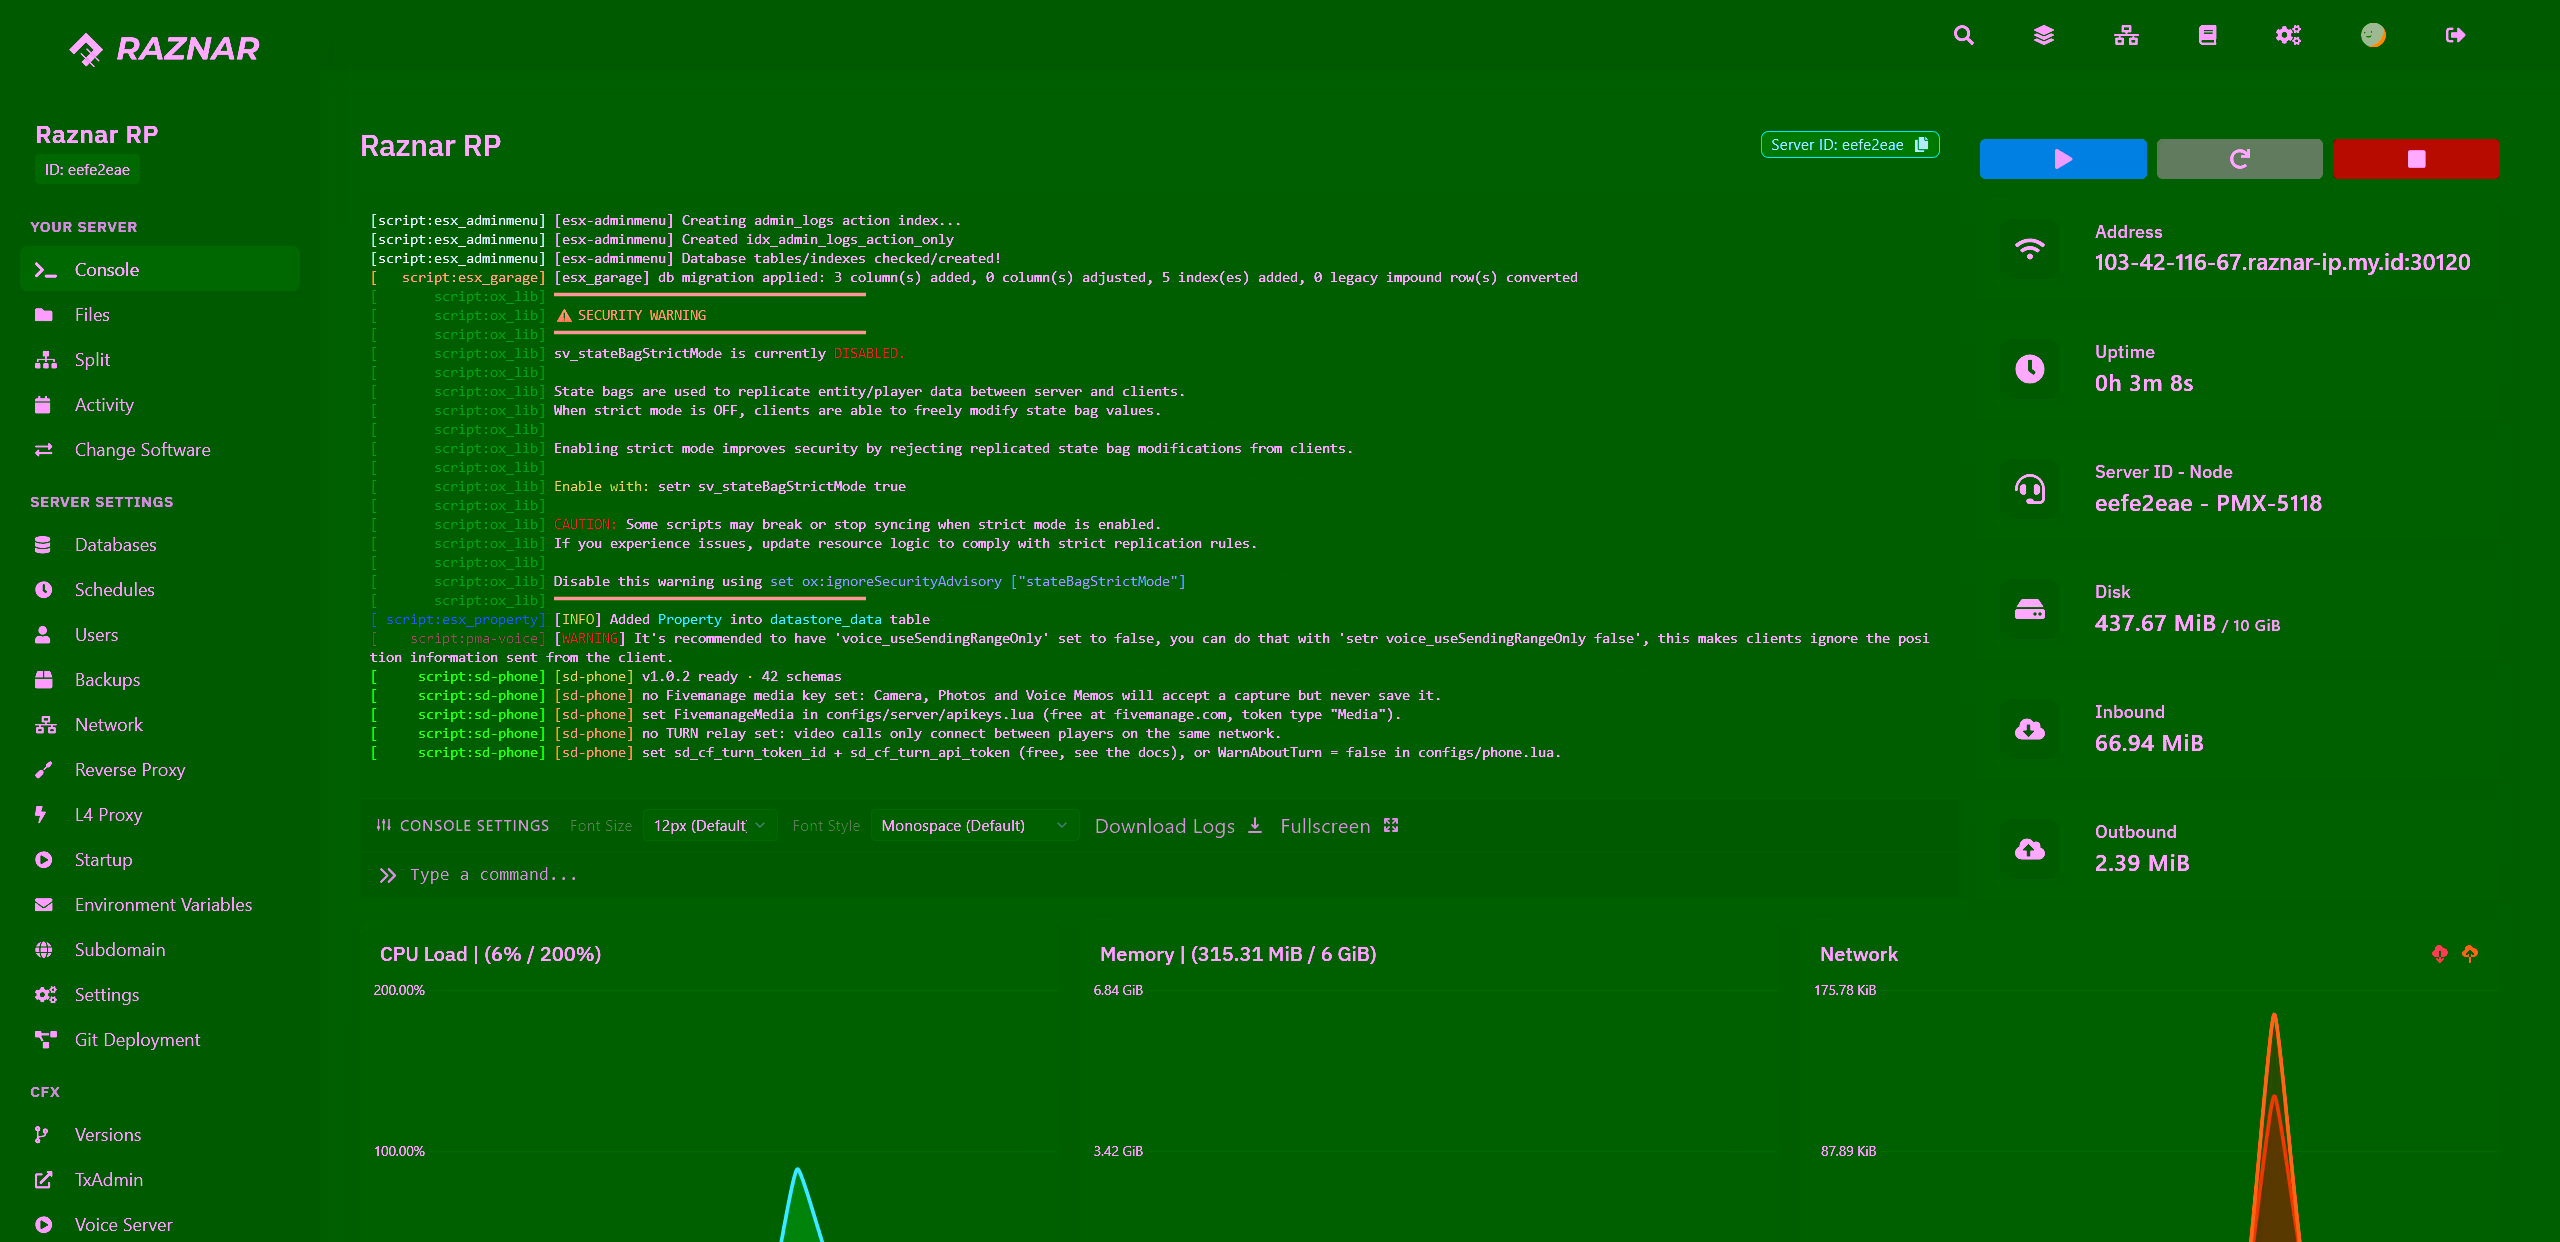Open the search magnifier in top bar
This screenshot has width=2560, height=1242.
click(x=1964, y=36)
